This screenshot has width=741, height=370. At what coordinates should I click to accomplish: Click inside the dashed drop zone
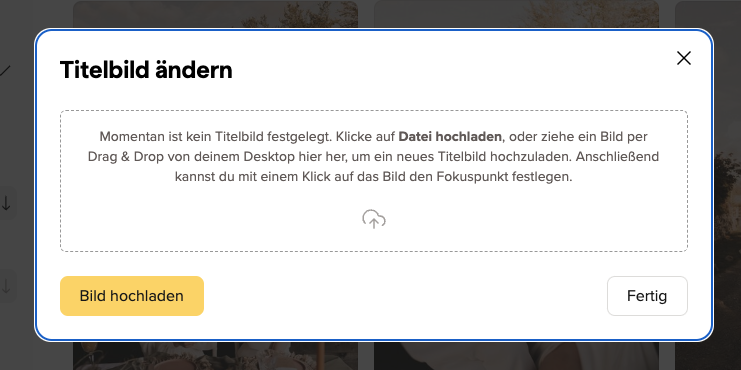click(x=374, y=181)
